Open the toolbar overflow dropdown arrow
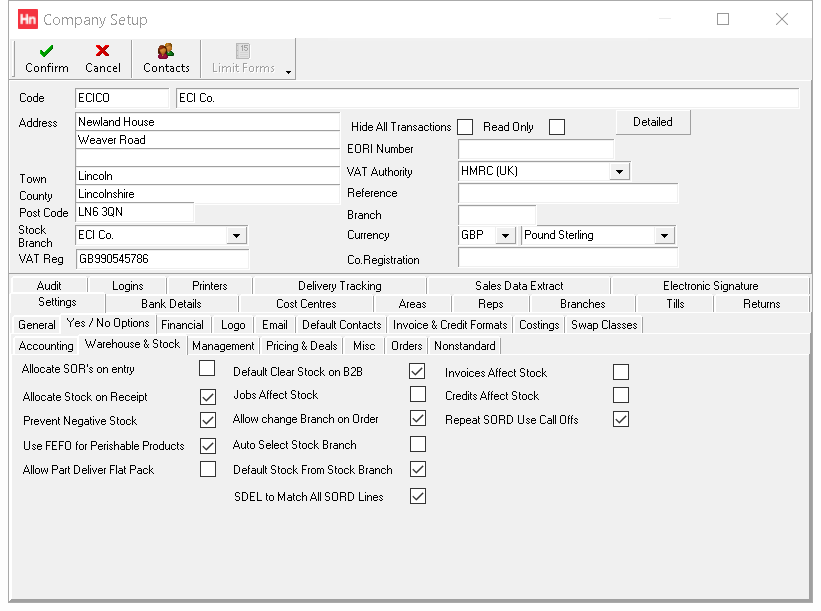821x611 pixels. pos(289,72)
